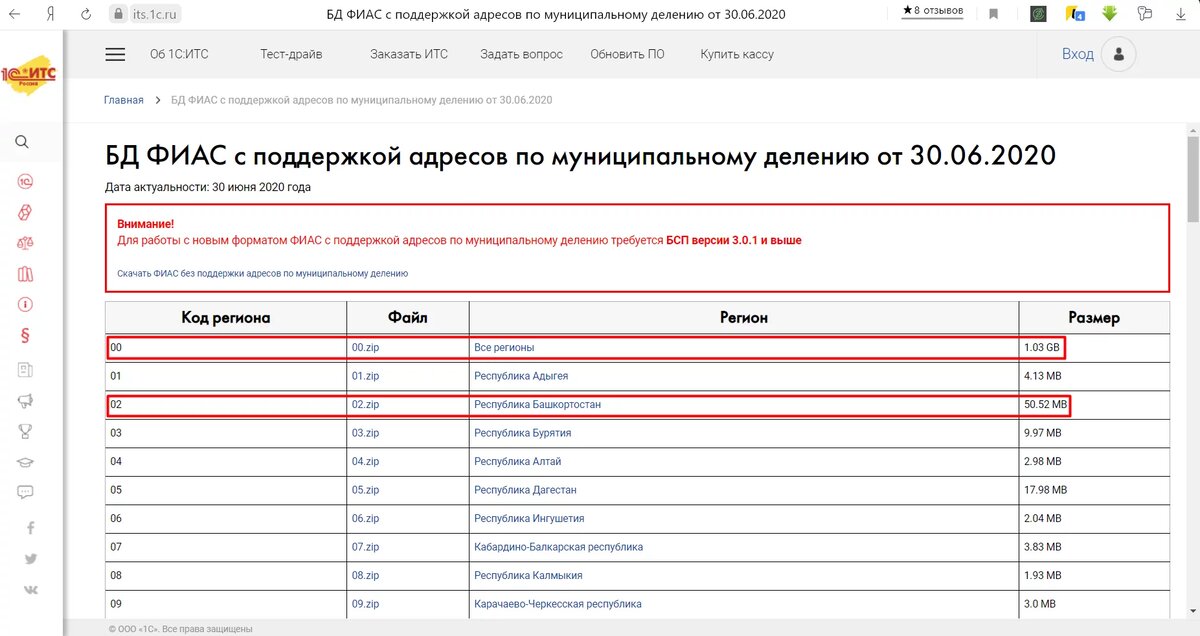The image size is (1200, 636).
Task: Click the green download arrow browser extension
Action: tap(1110, 14)
